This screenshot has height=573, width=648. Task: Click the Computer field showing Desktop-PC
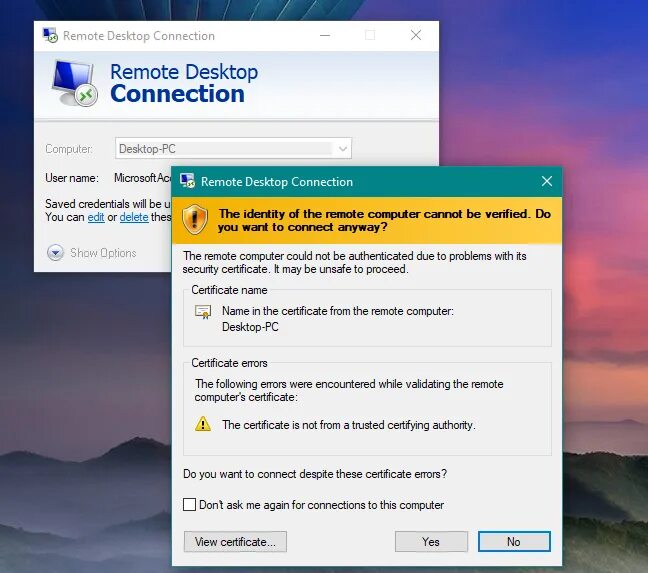[x=233, y=148]
